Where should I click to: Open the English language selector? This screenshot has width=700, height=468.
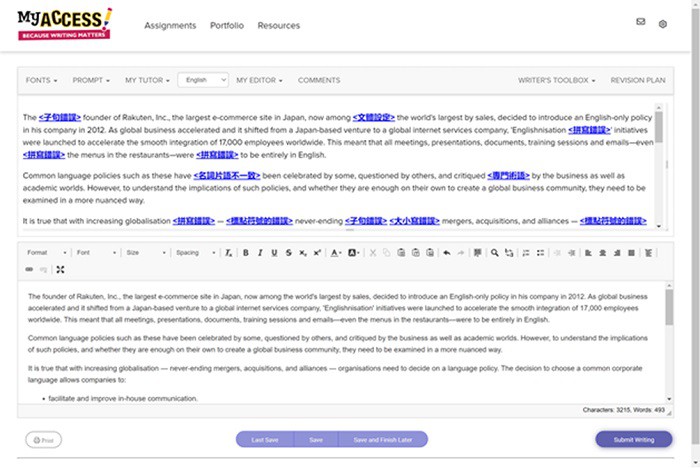[x=203, y=80]
